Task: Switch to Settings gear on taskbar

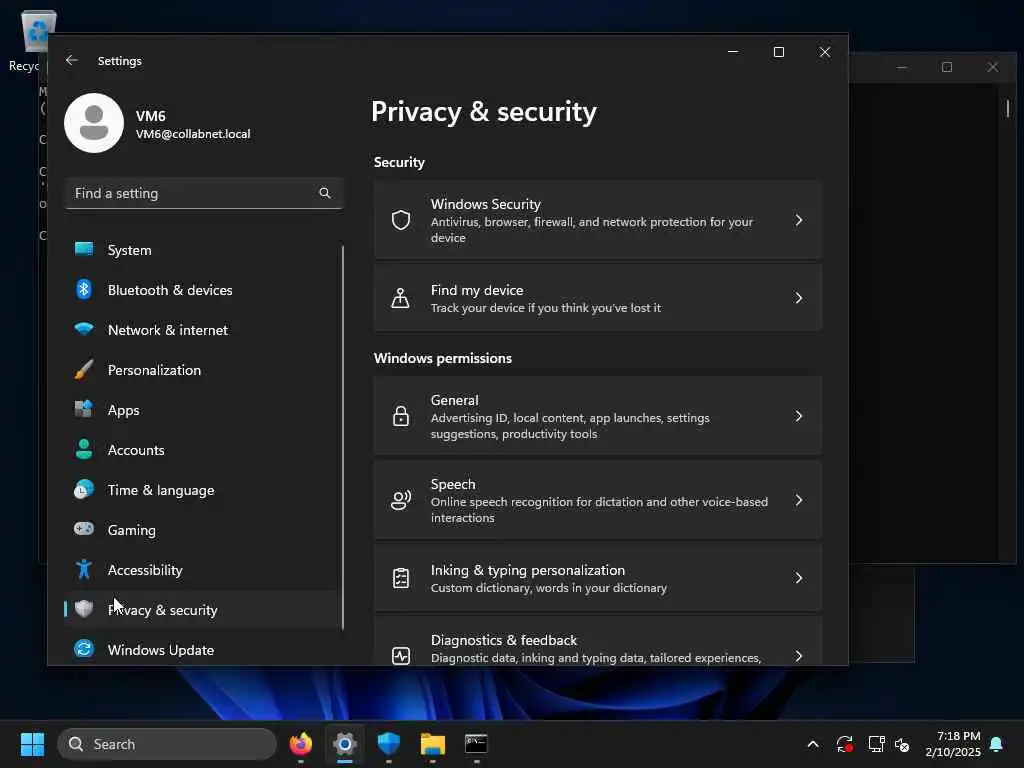Action: click(345, 744)
